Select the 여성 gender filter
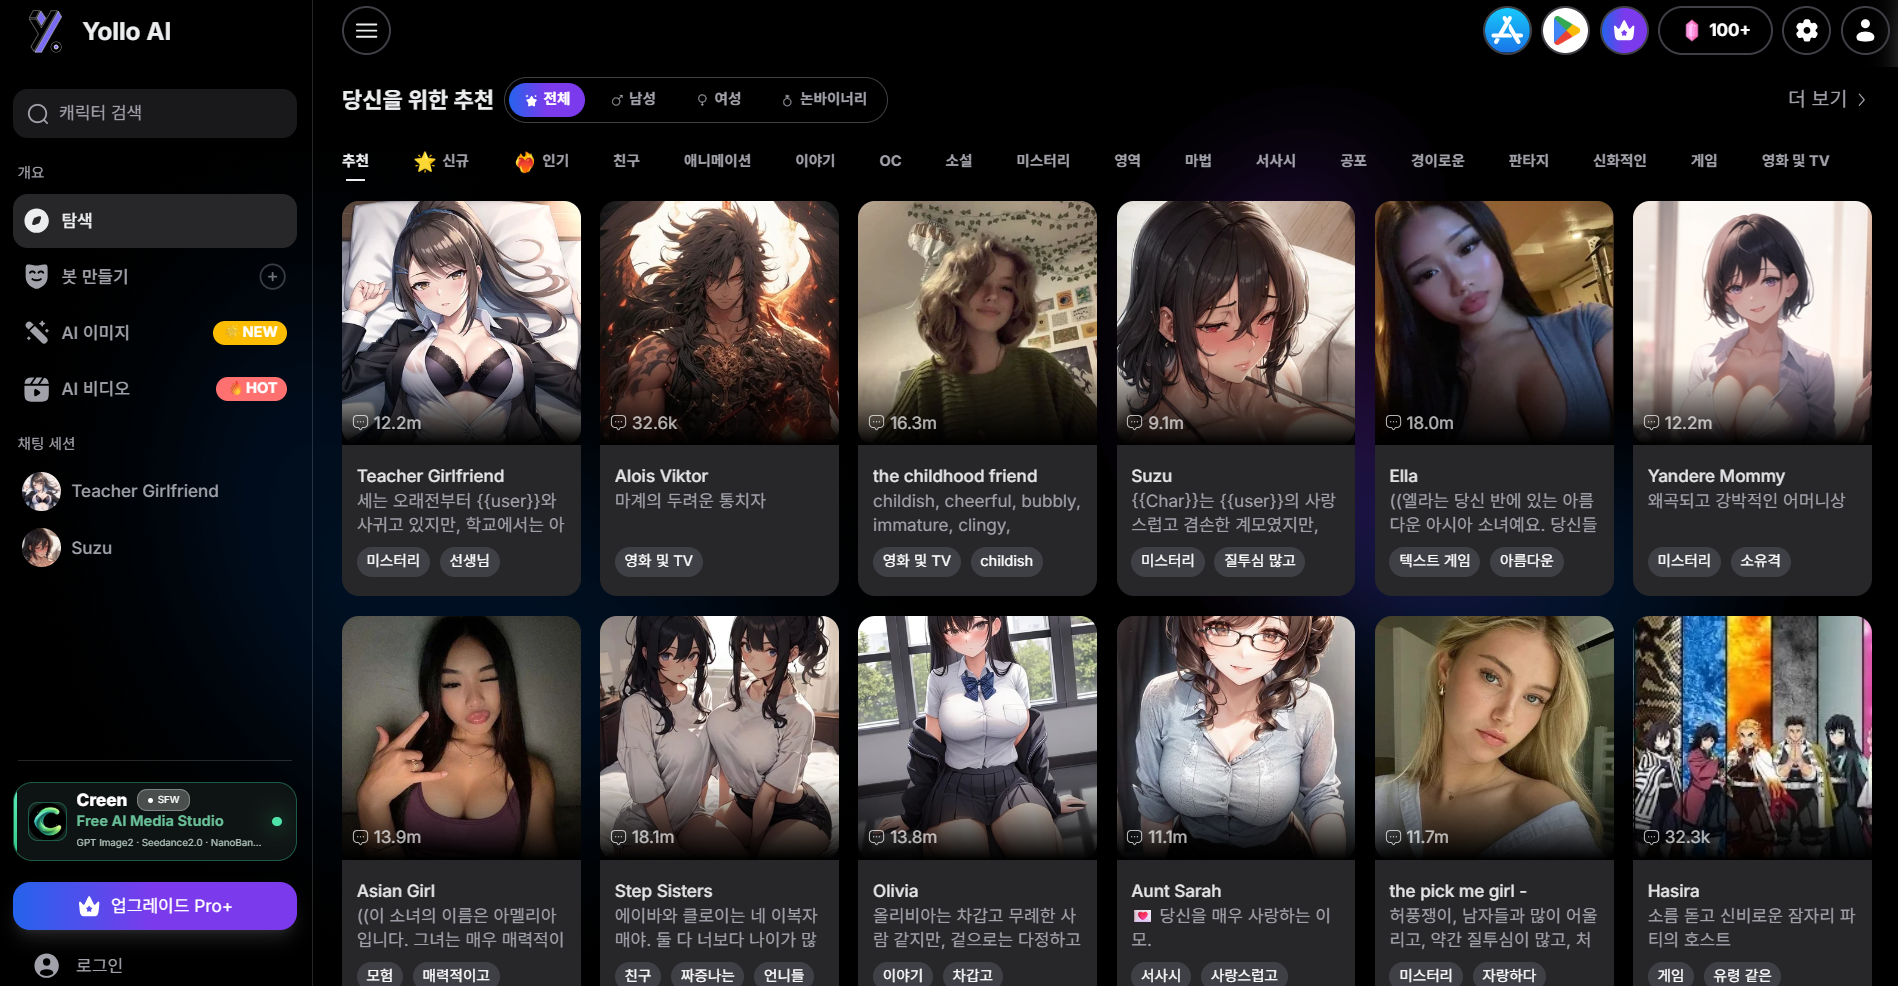Screen dimensions: 1898x986 [x=719, y=99]
